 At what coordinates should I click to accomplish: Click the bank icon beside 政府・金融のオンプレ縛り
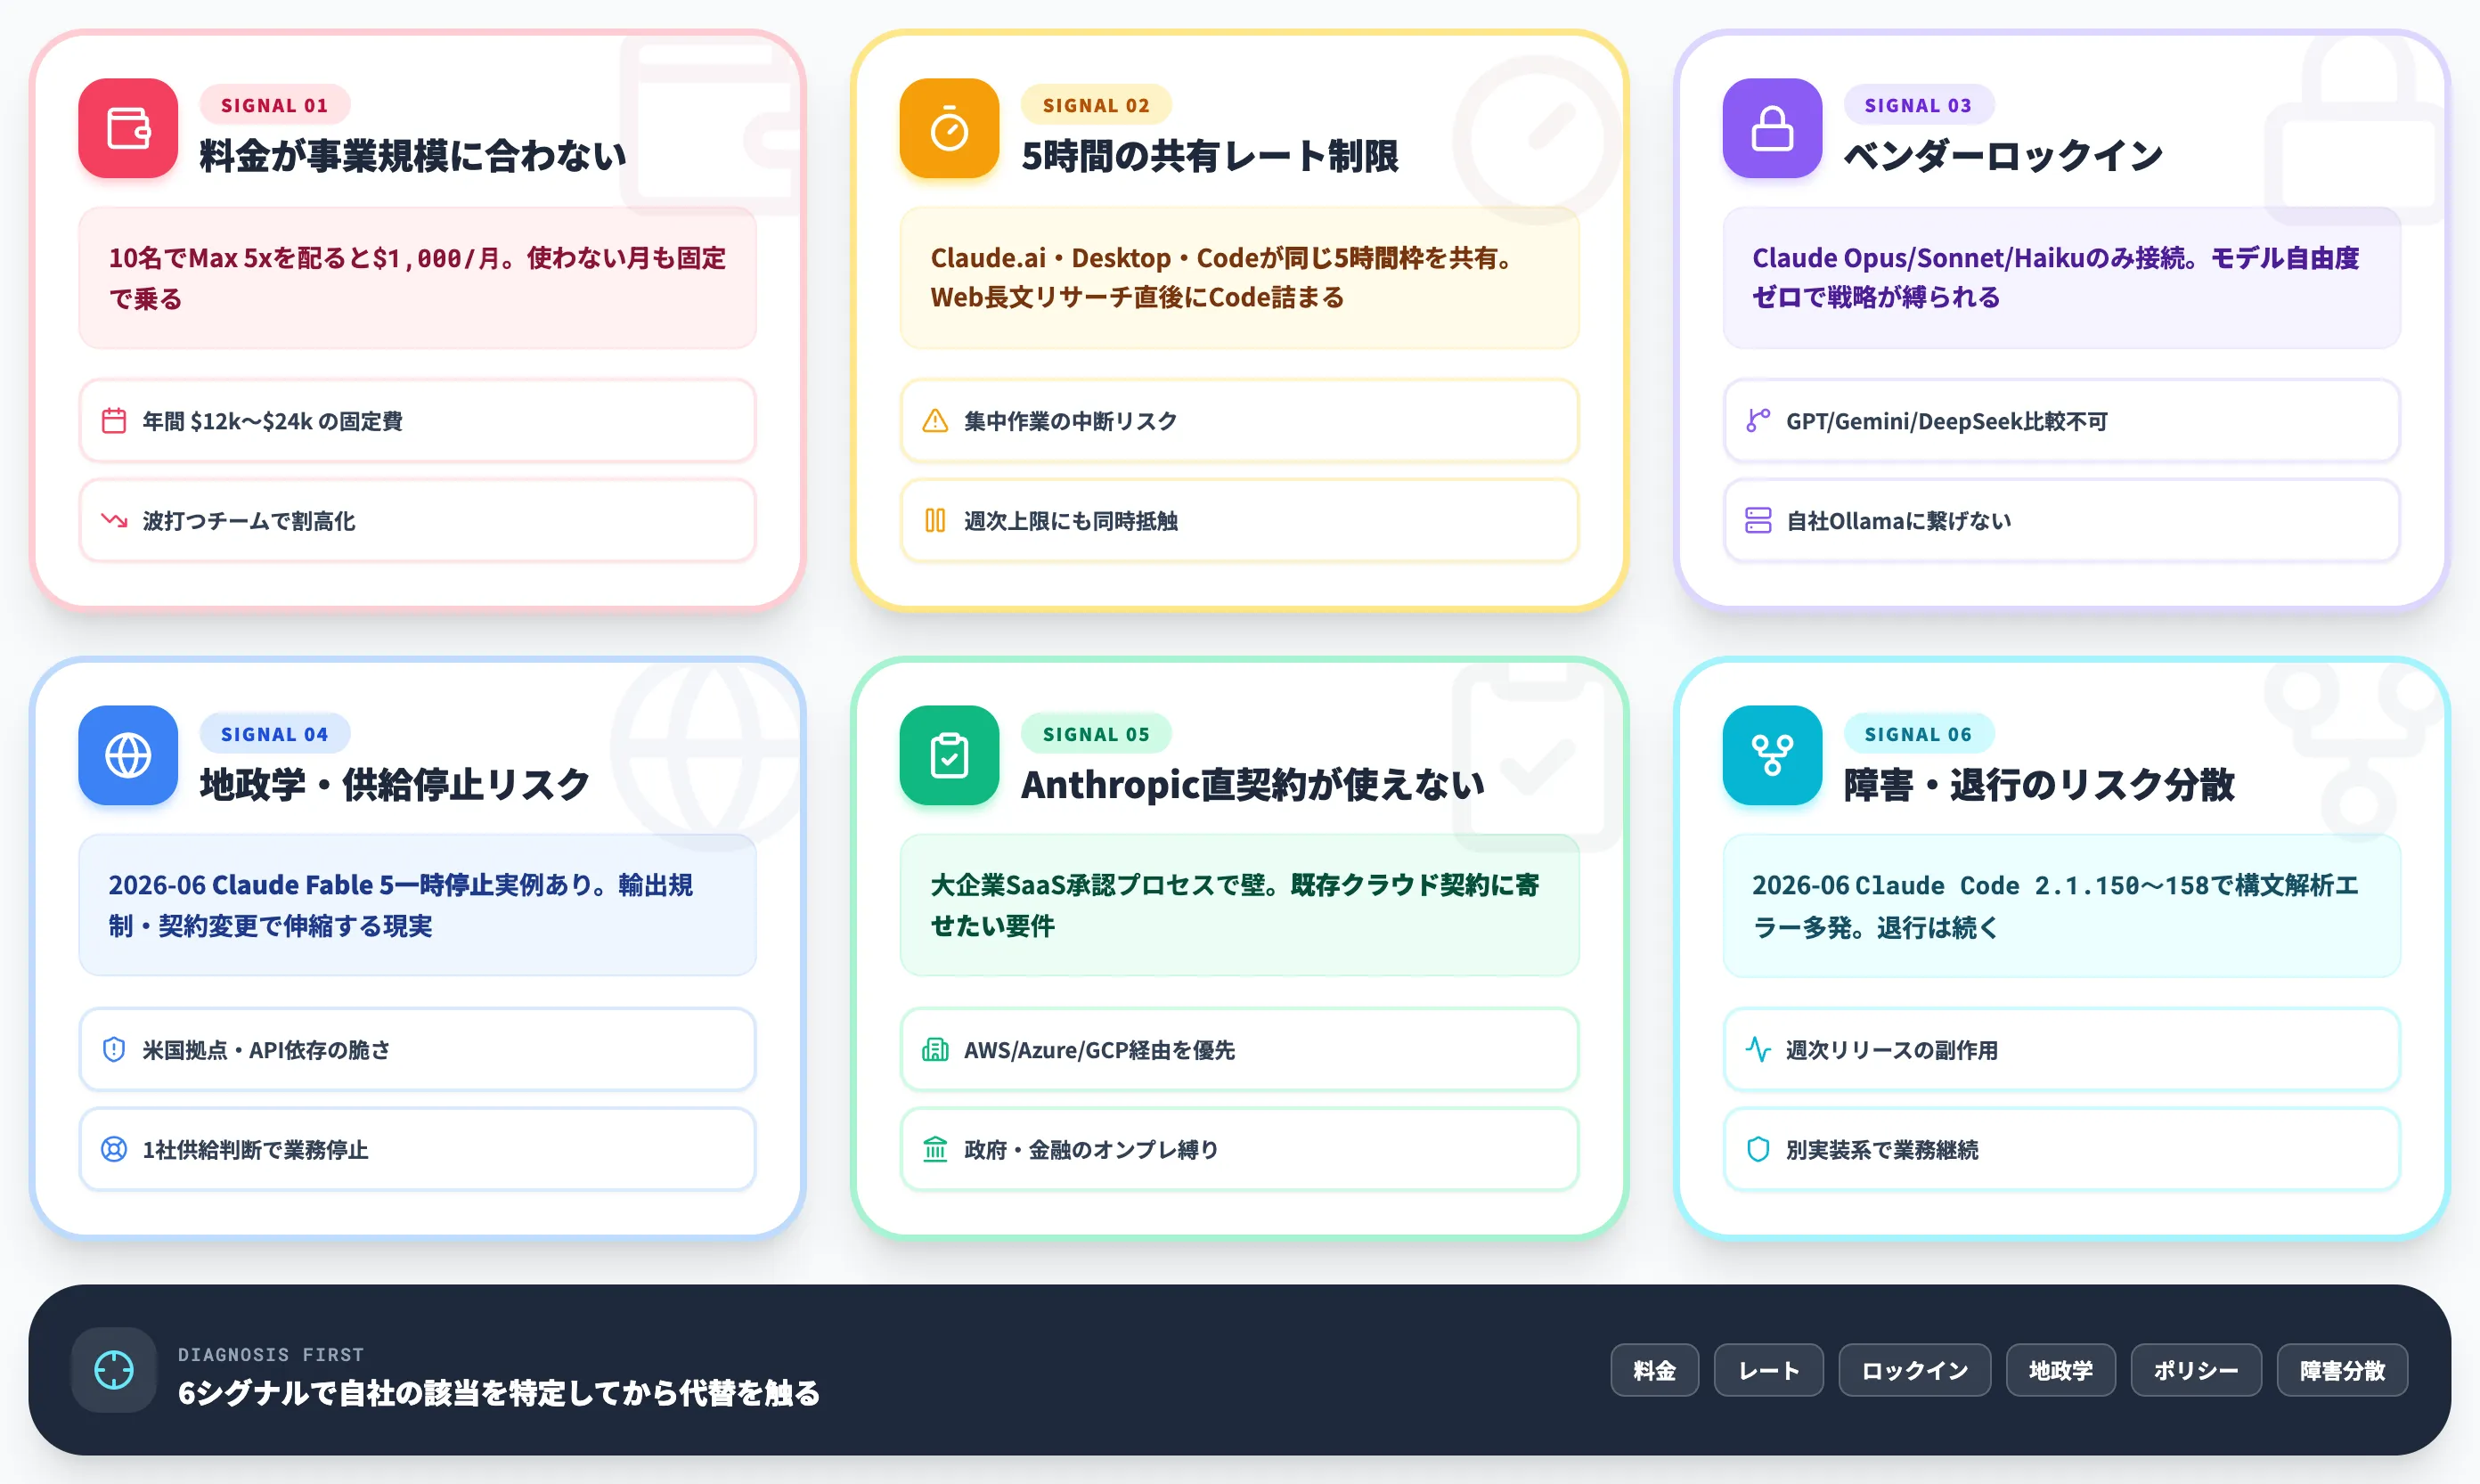point(935,1149)
